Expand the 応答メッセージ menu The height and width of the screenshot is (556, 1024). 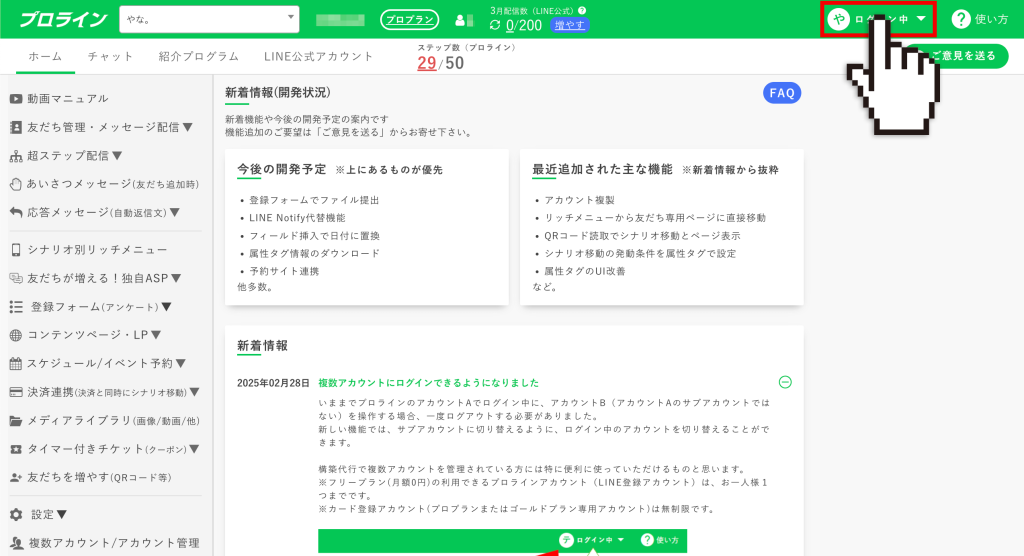click(103, 212)
